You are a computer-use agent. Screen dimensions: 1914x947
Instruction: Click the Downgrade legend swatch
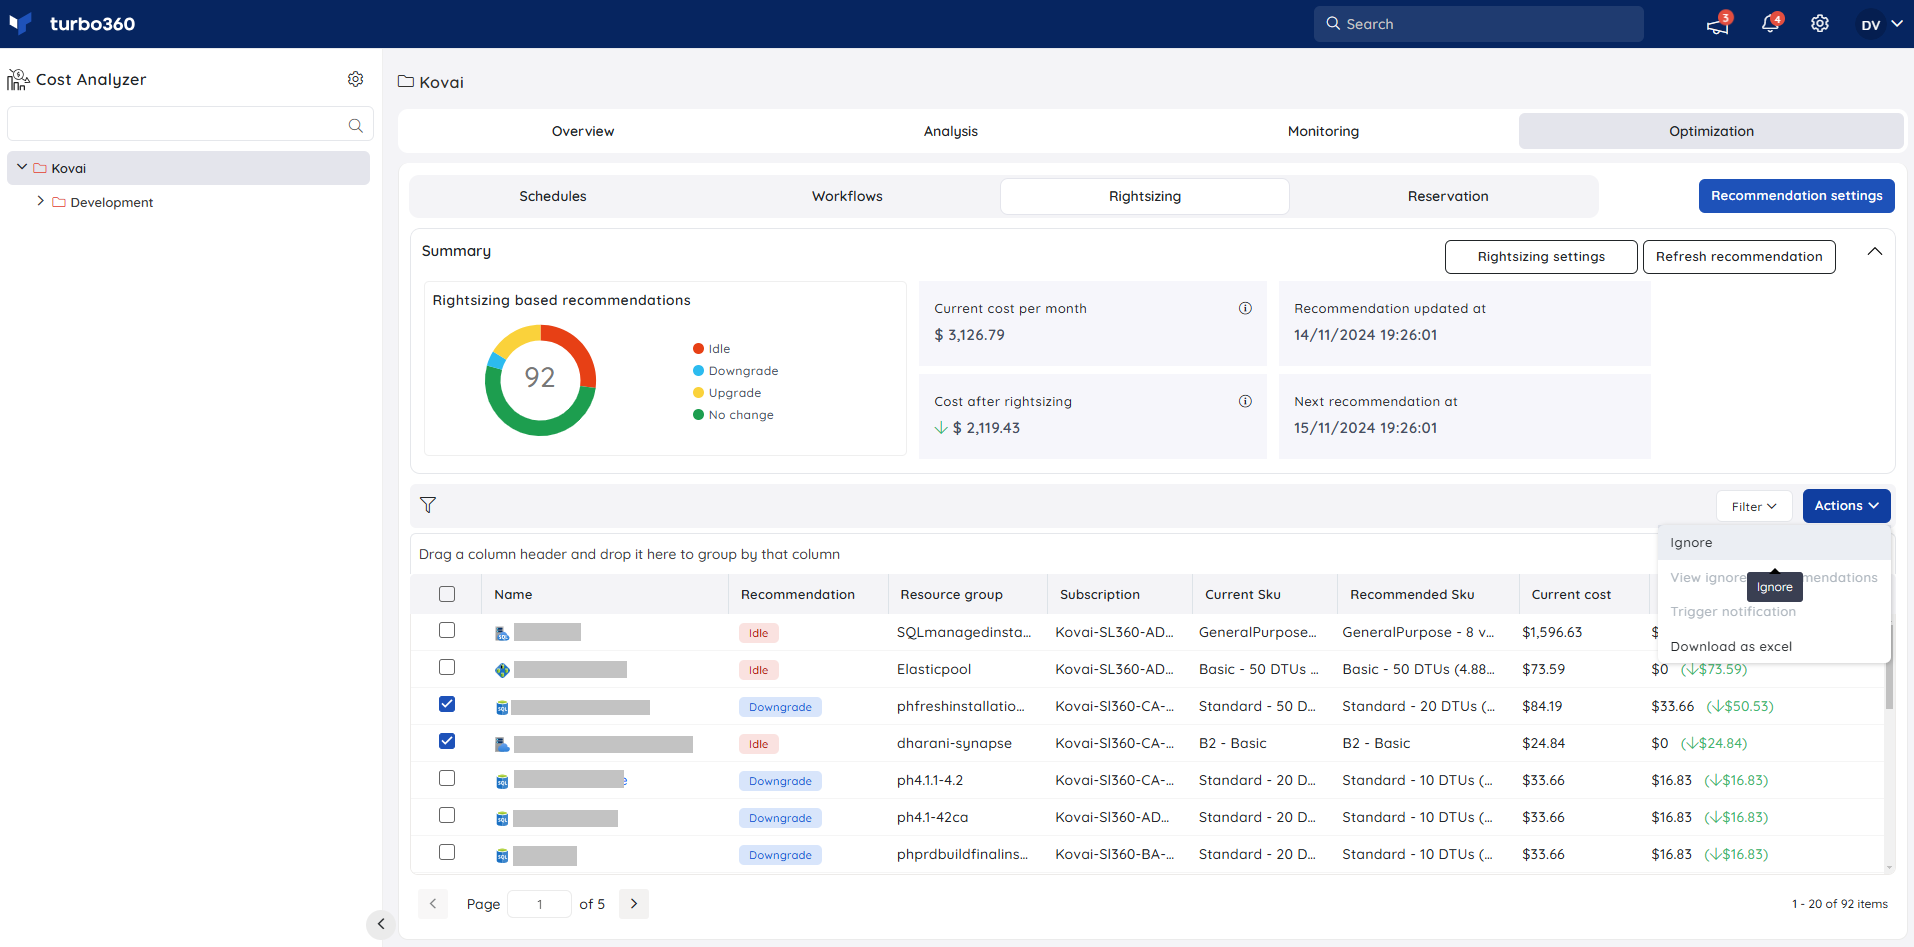coord(698,371)
